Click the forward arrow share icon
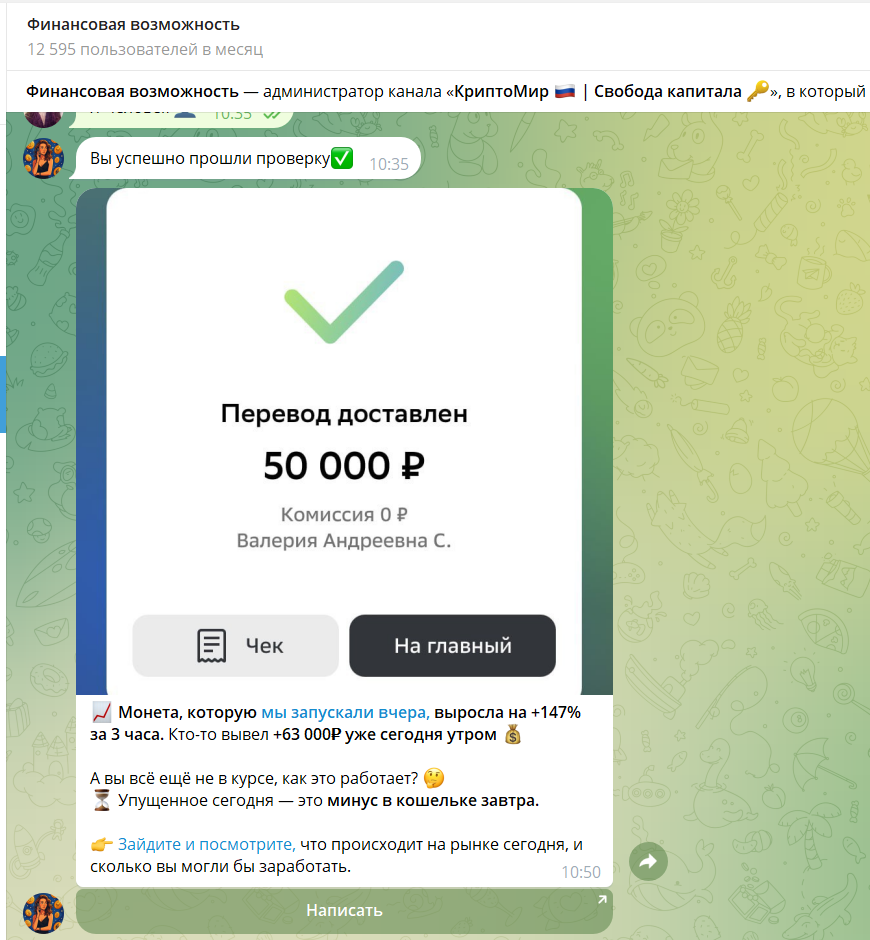Image resolution: width=870 pixels, height=940 pixels. pos(648,861)
